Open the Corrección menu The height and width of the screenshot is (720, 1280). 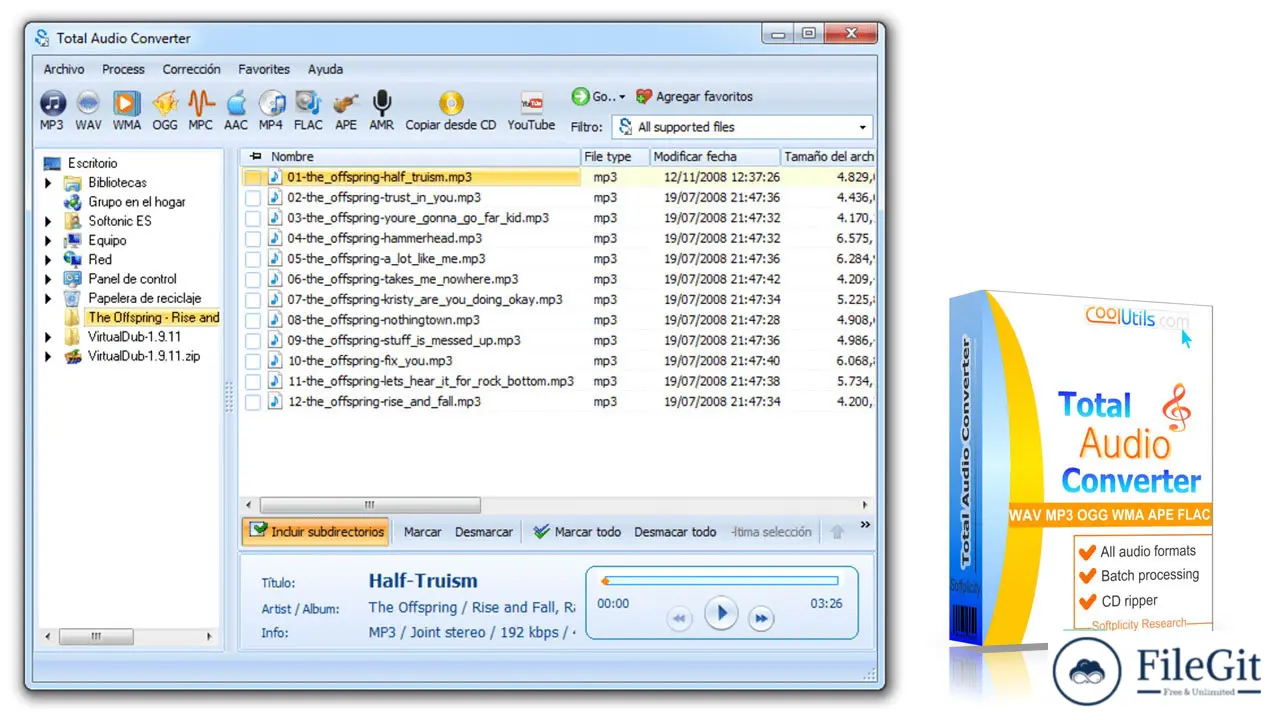tap(191, 69)
